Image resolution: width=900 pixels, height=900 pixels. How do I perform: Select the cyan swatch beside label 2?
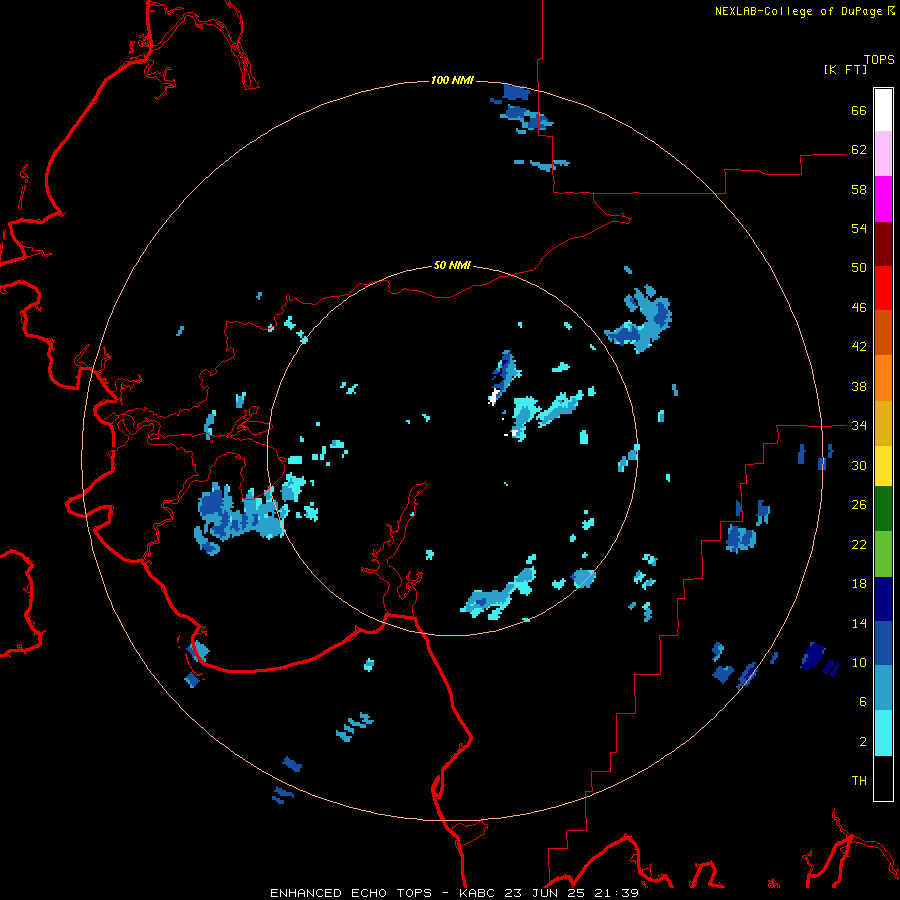883,733
